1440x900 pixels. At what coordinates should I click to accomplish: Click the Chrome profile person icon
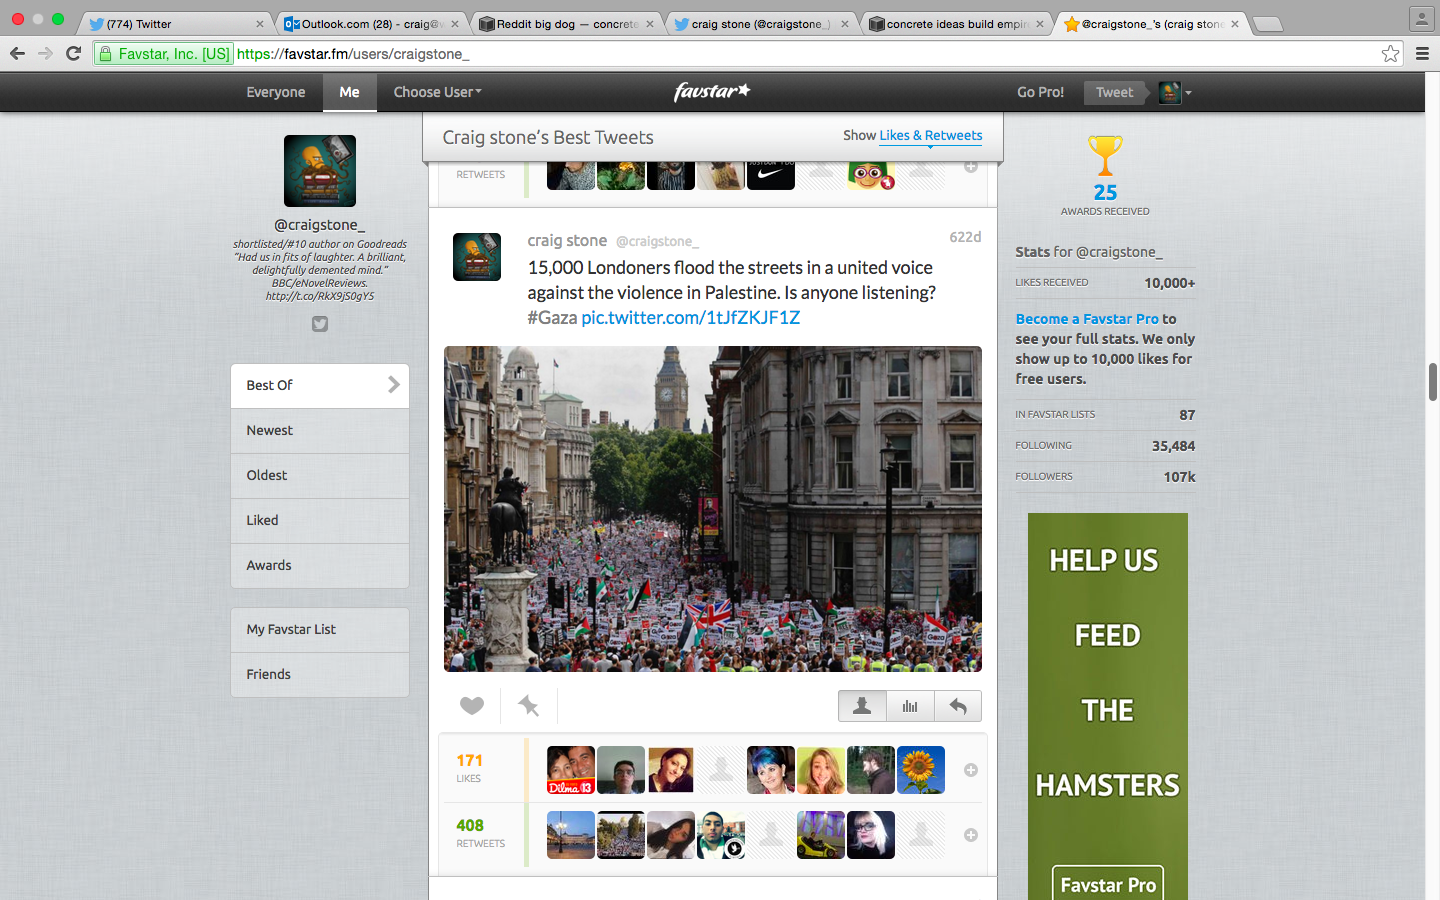(x=1421, y=18)
